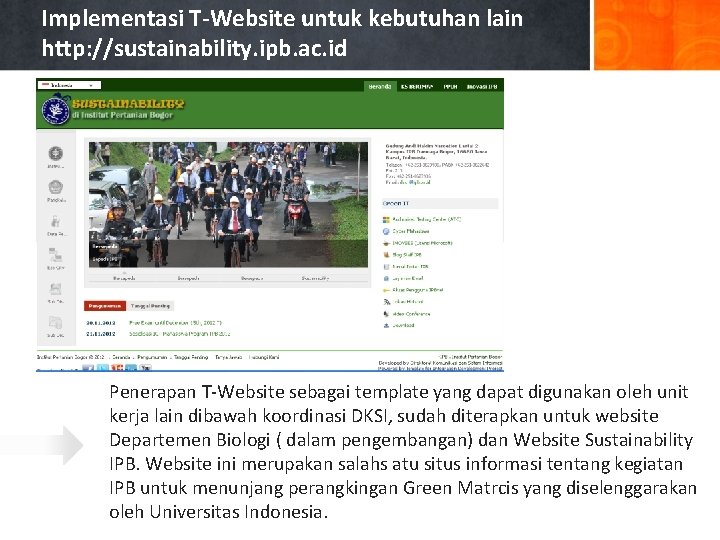Screen dimensions: 720x540
Task: Open the footer Pengumuman link
Action: point(152,357)
